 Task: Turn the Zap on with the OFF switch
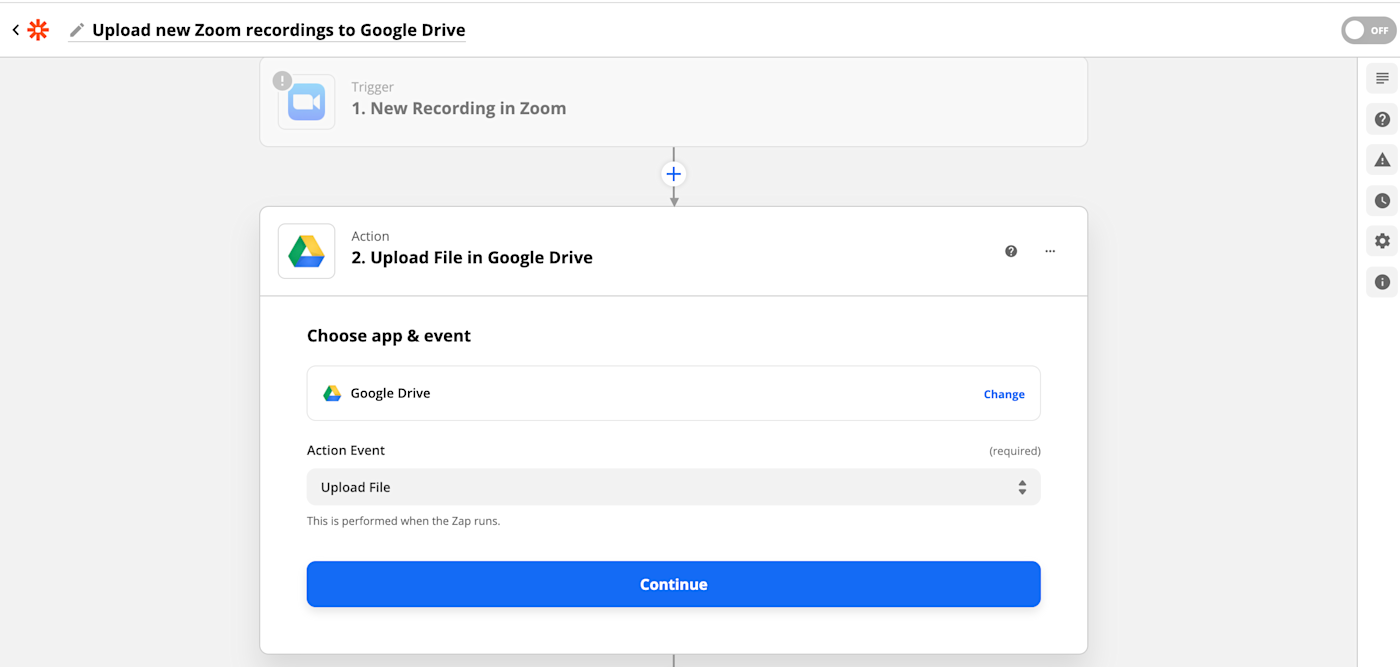[1368, 30]
